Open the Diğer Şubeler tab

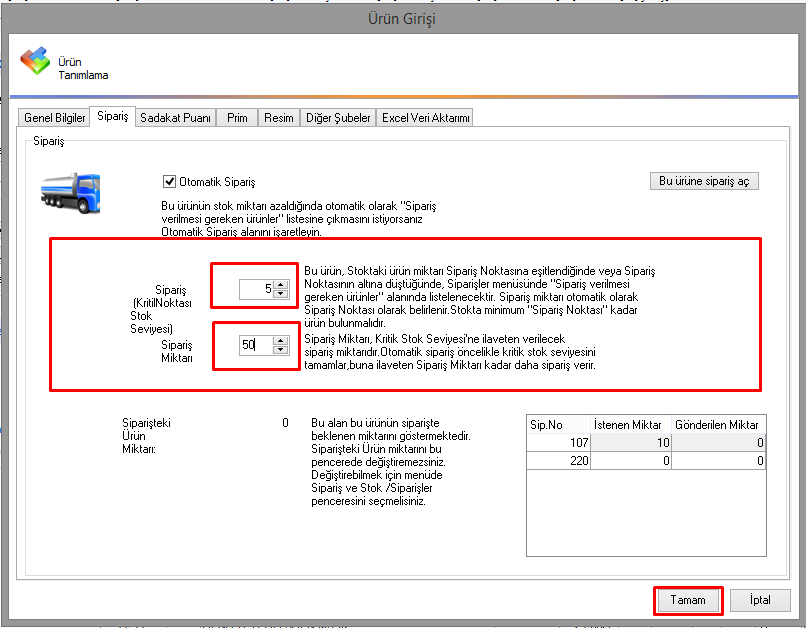[x=338, y=118]
